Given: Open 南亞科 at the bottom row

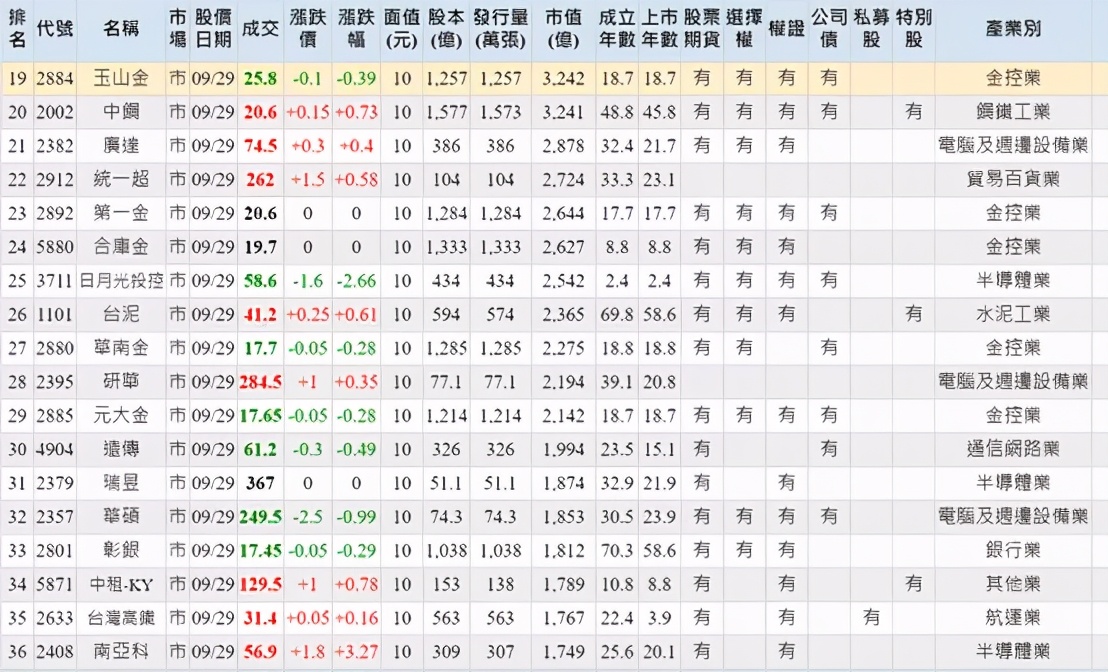Looking at the screenshot, I should (120, 652).
